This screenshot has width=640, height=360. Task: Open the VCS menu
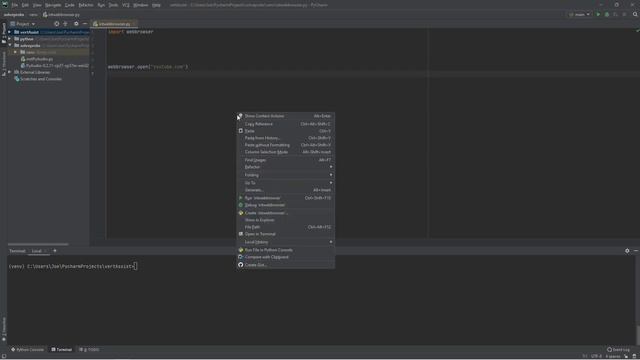point(126,5)
